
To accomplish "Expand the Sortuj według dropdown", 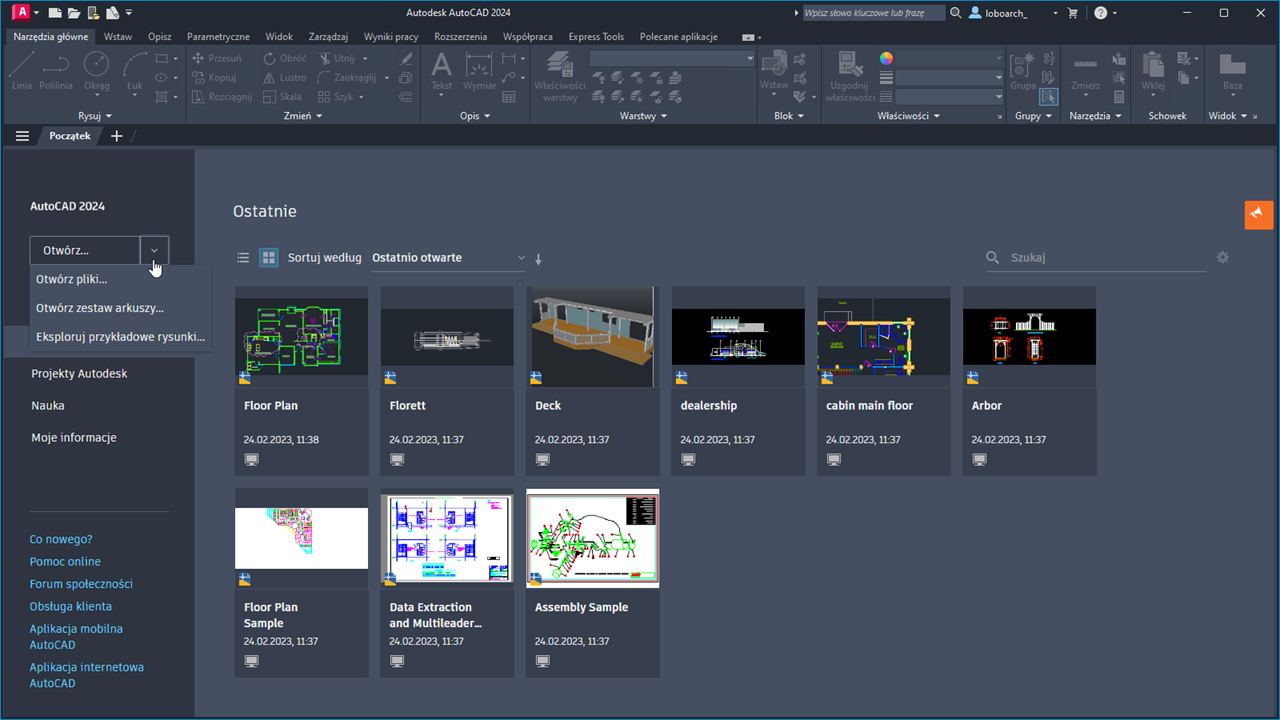I will (x=448, y=258).
